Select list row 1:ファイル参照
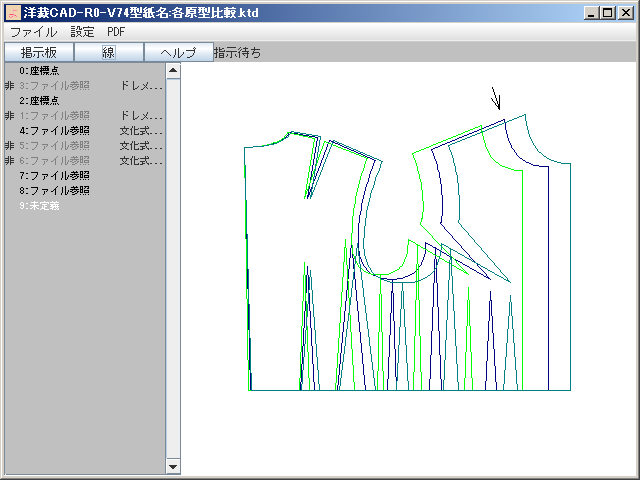The width and height of the screenshot is (640, 480). pyautogui.click(x=85, y=116)
